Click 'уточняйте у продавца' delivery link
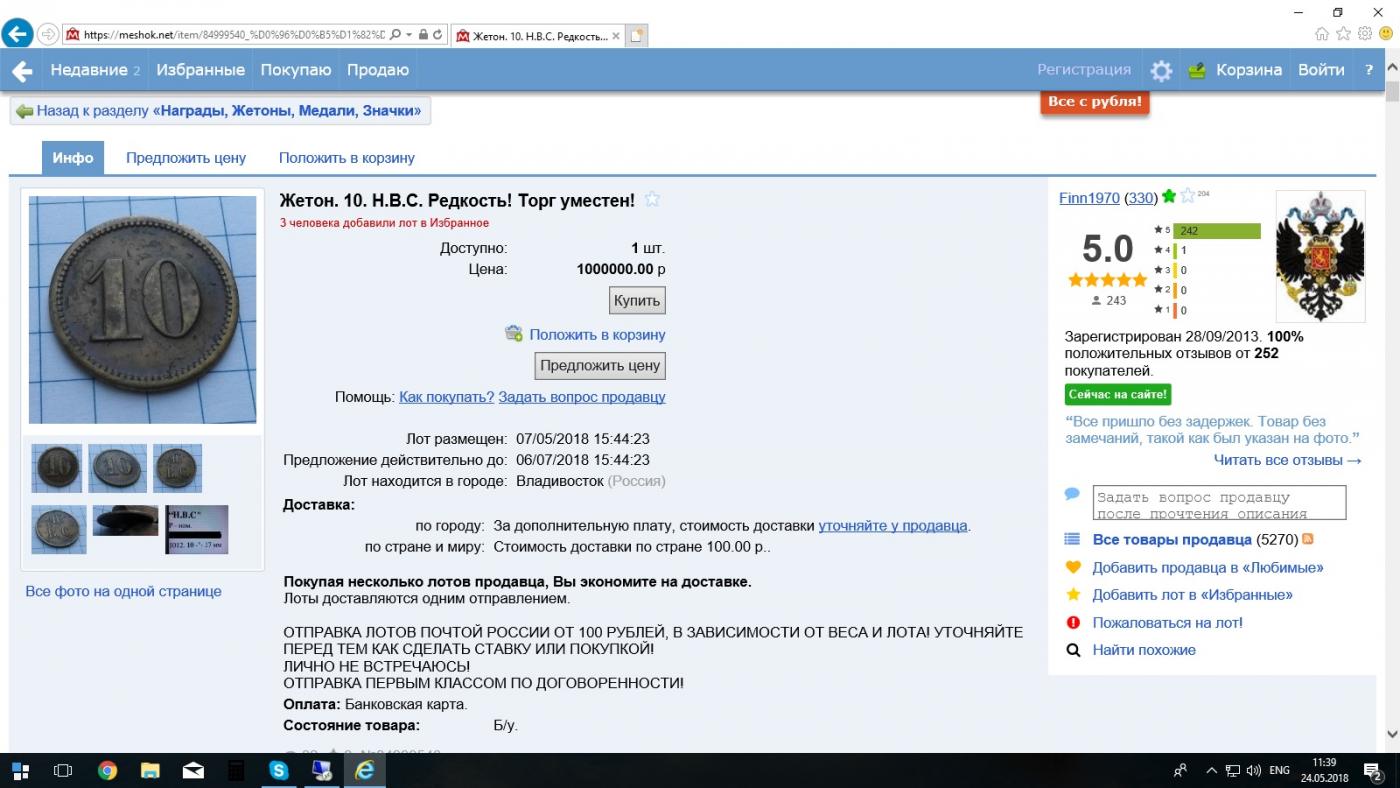 [x=894, y=525]
